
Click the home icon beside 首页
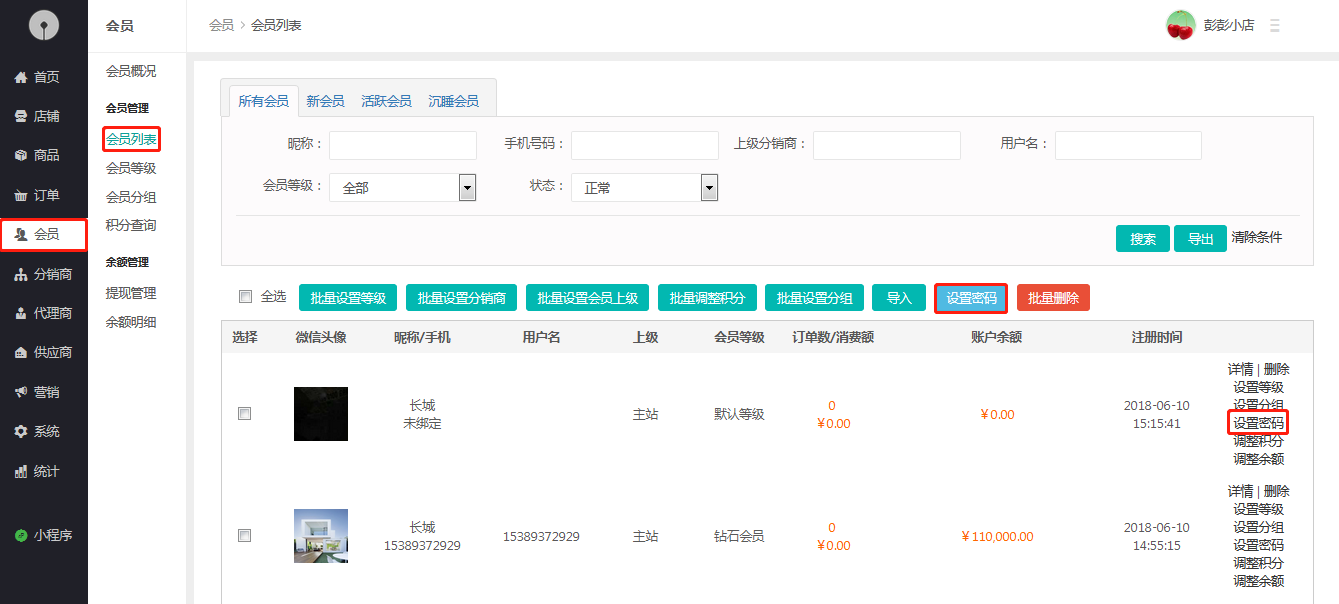coord(20,77)
